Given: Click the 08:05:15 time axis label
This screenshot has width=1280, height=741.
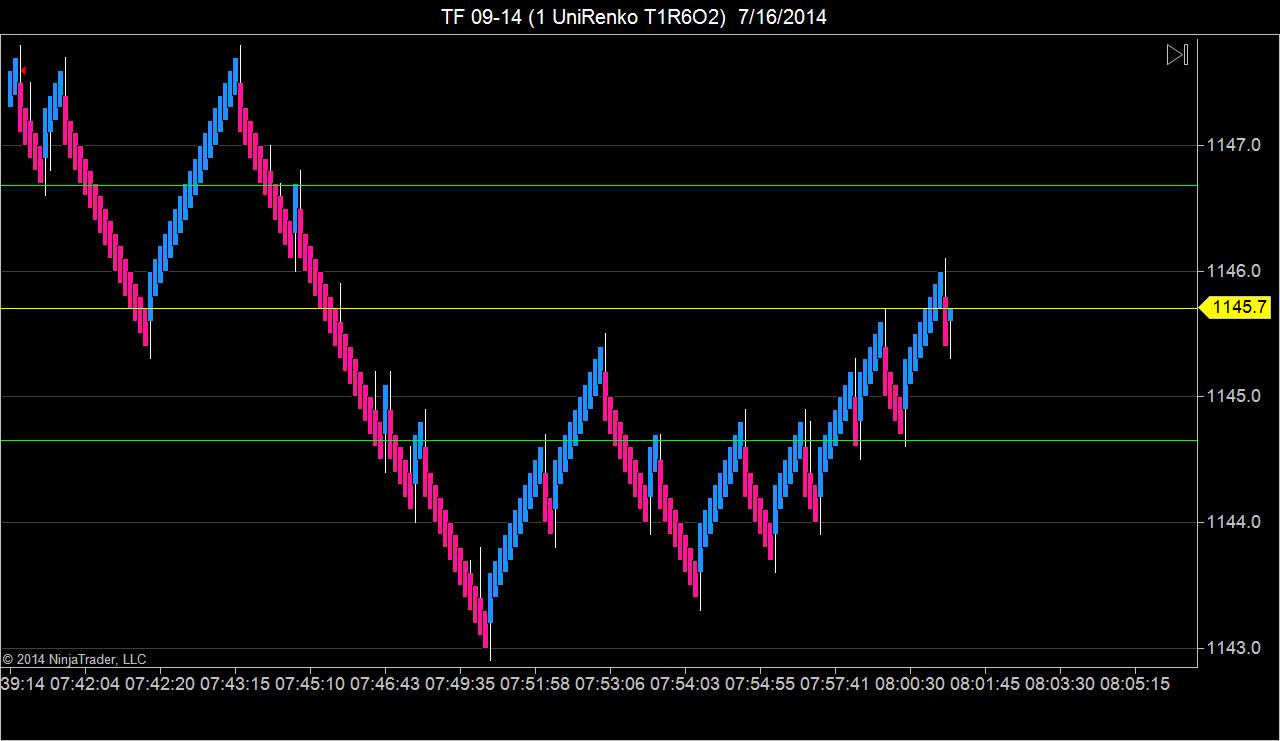Looking at the screenshot, I should [x=1135, y=684].
